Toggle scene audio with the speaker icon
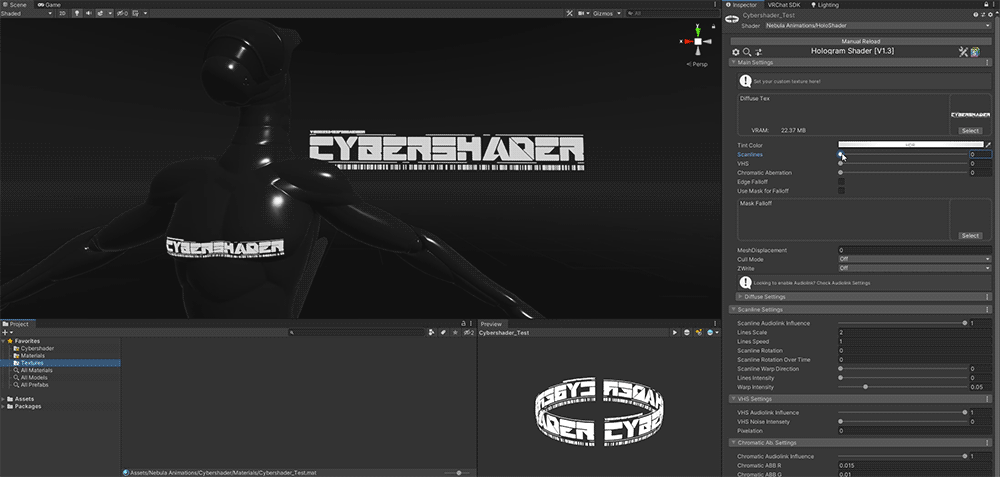 [89, 14]
